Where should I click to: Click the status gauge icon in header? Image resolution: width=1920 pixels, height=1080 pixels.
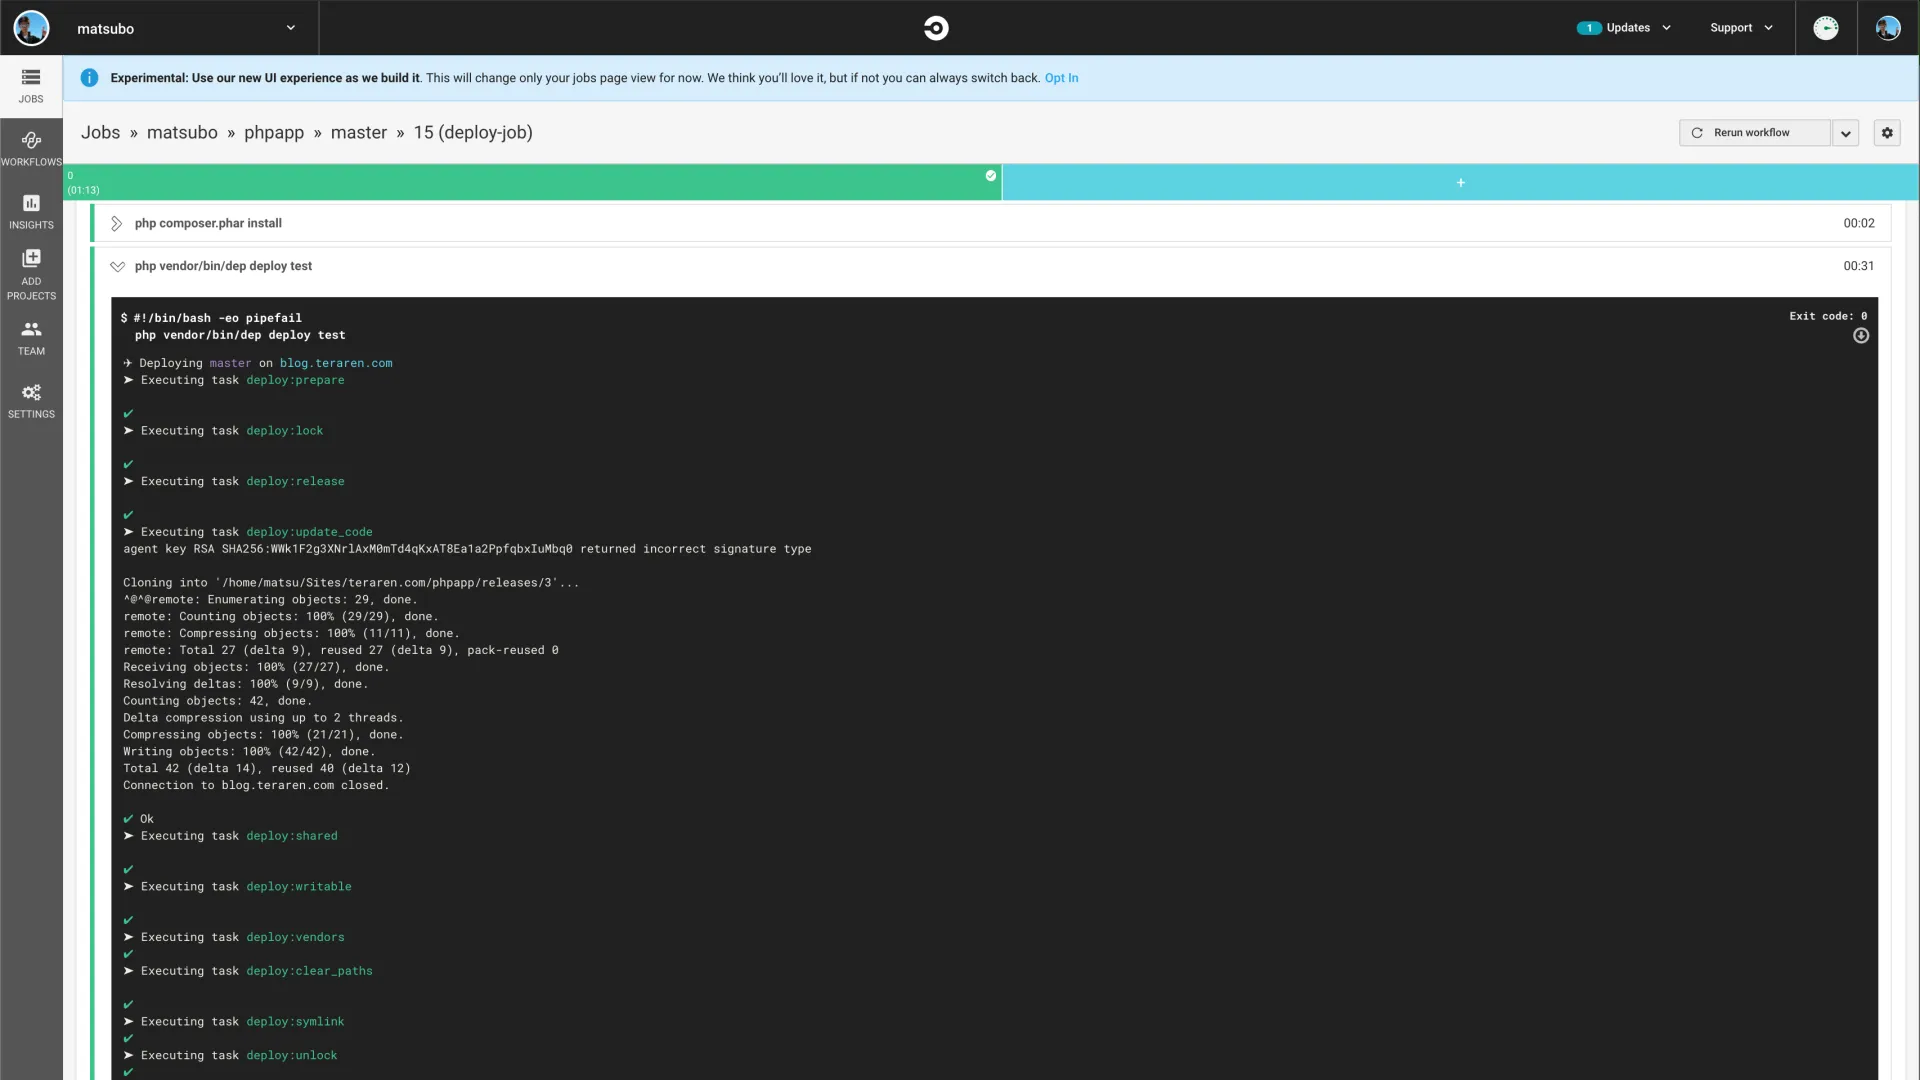point(1826,28)
